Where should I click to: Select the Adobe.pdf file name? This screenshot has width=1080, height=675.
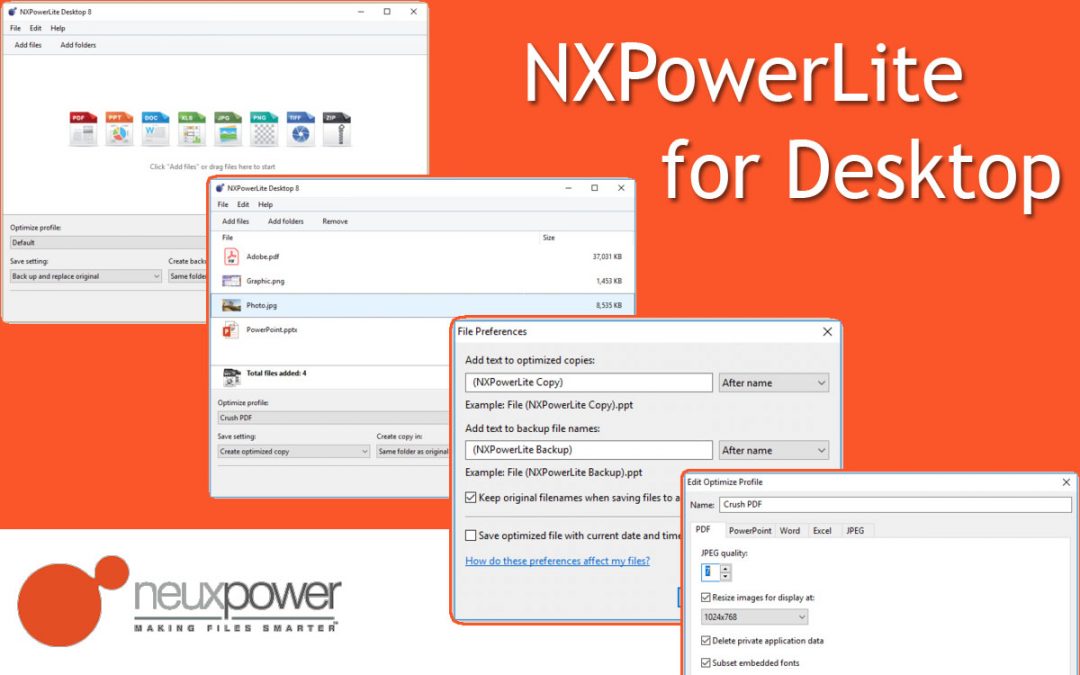(x=262, y=256)
